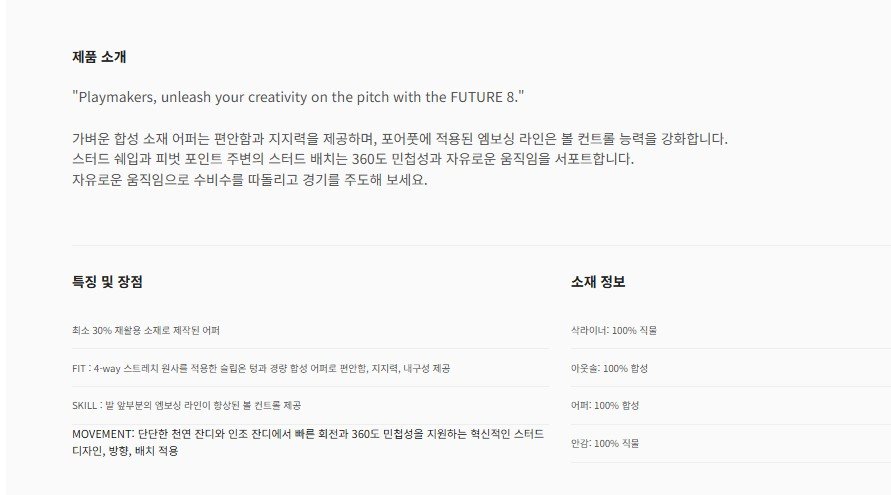Click the 어퍼: 100% 합성 row

click(x=731, y=405)
